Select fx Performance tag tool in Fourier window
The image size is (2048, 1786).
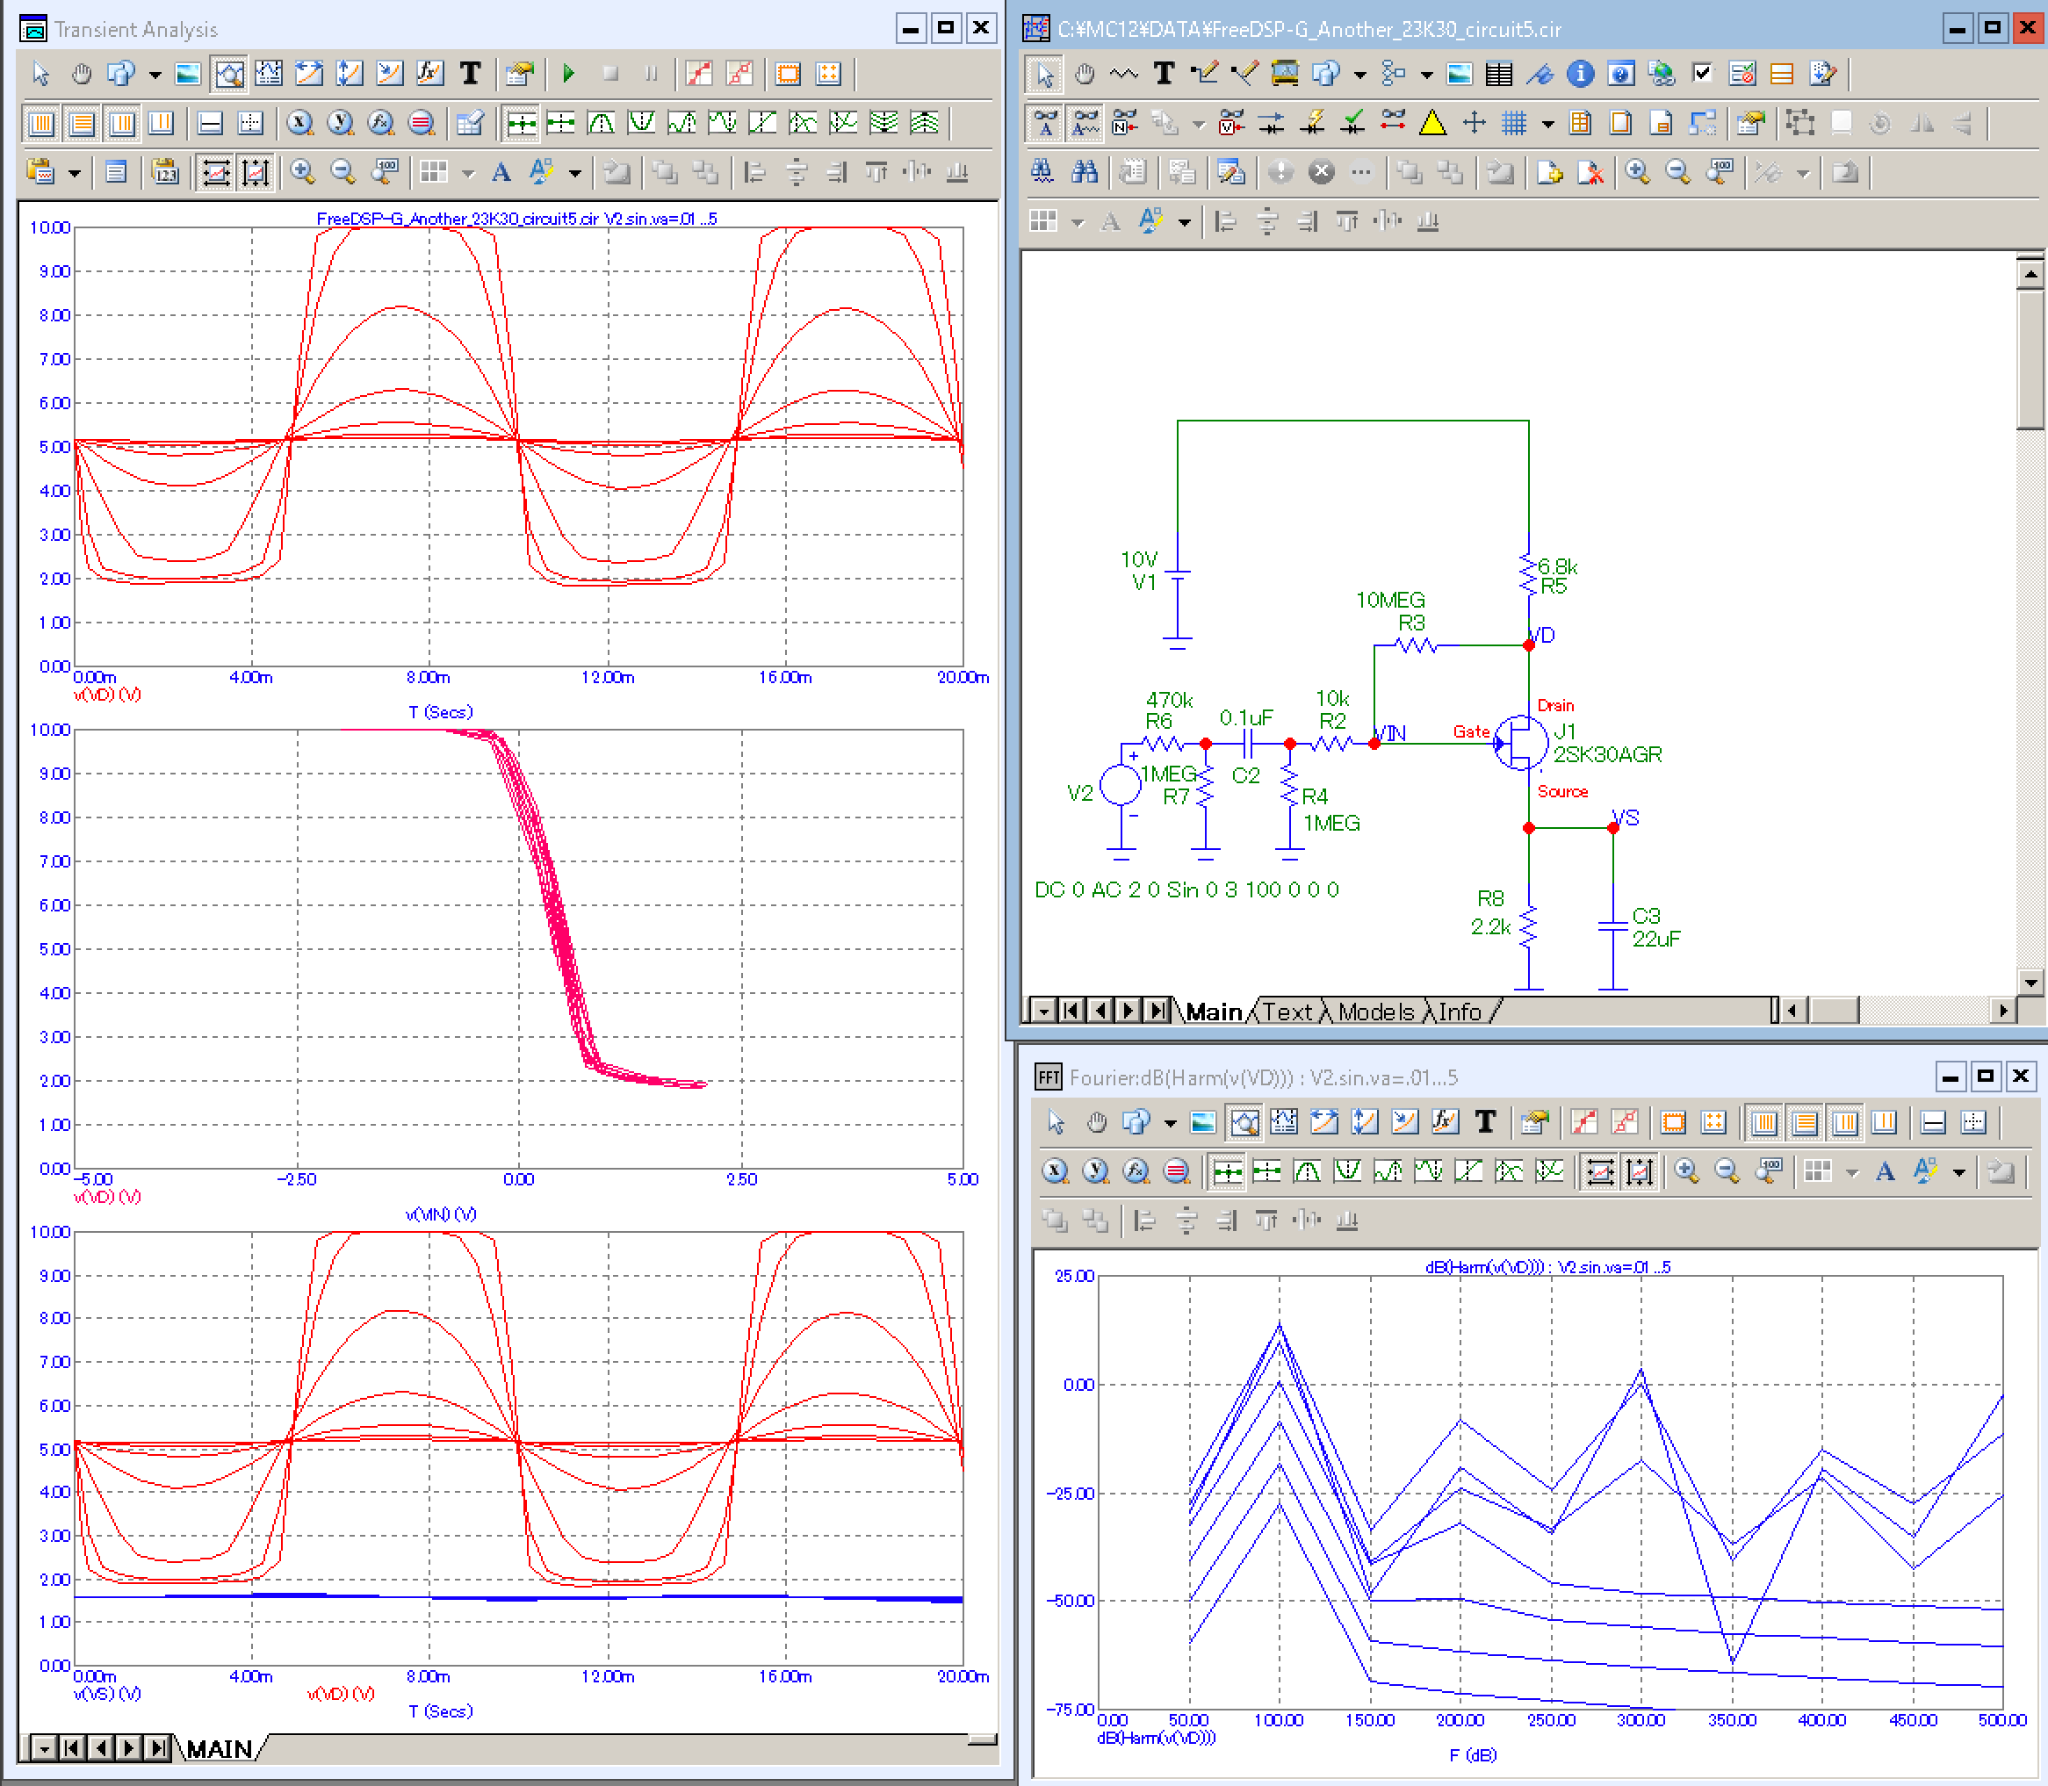[1444, 1122]
